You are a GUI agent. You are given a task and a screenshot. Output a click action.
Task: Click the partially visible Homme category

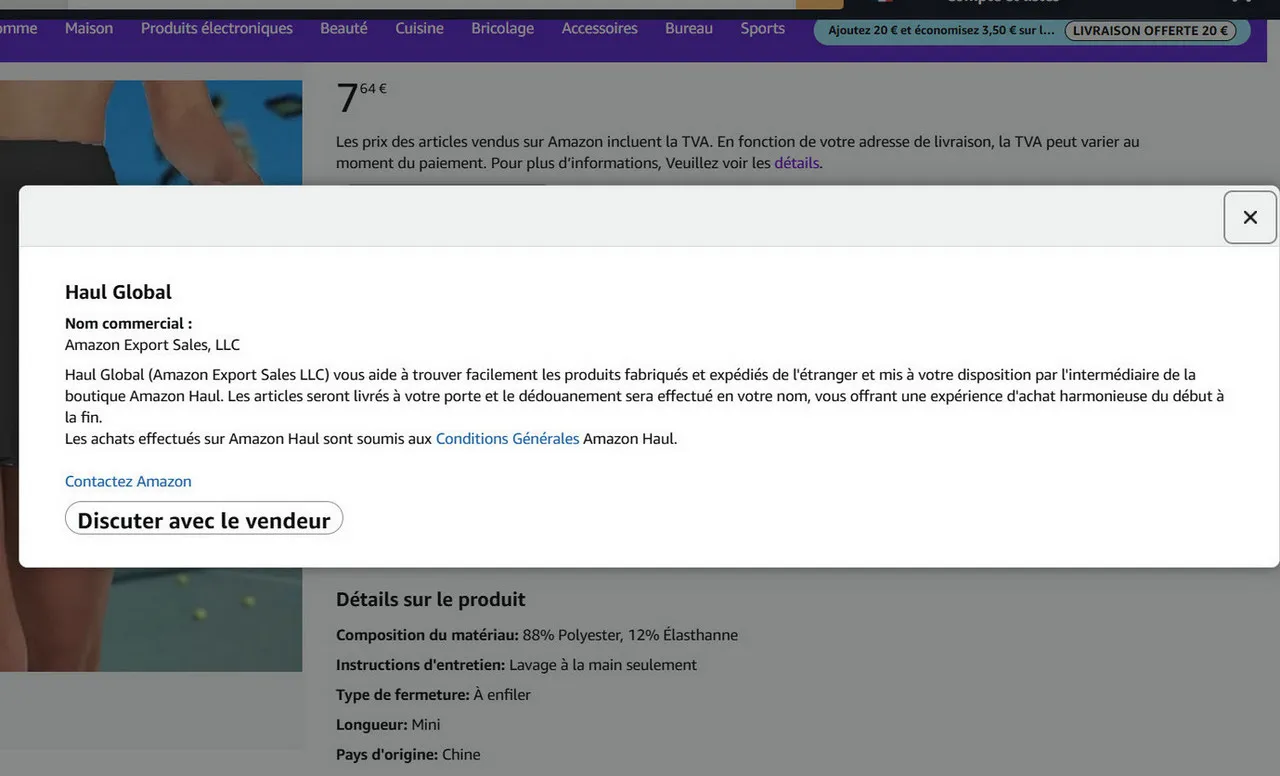pyautogui.click(x=18, y=28)
